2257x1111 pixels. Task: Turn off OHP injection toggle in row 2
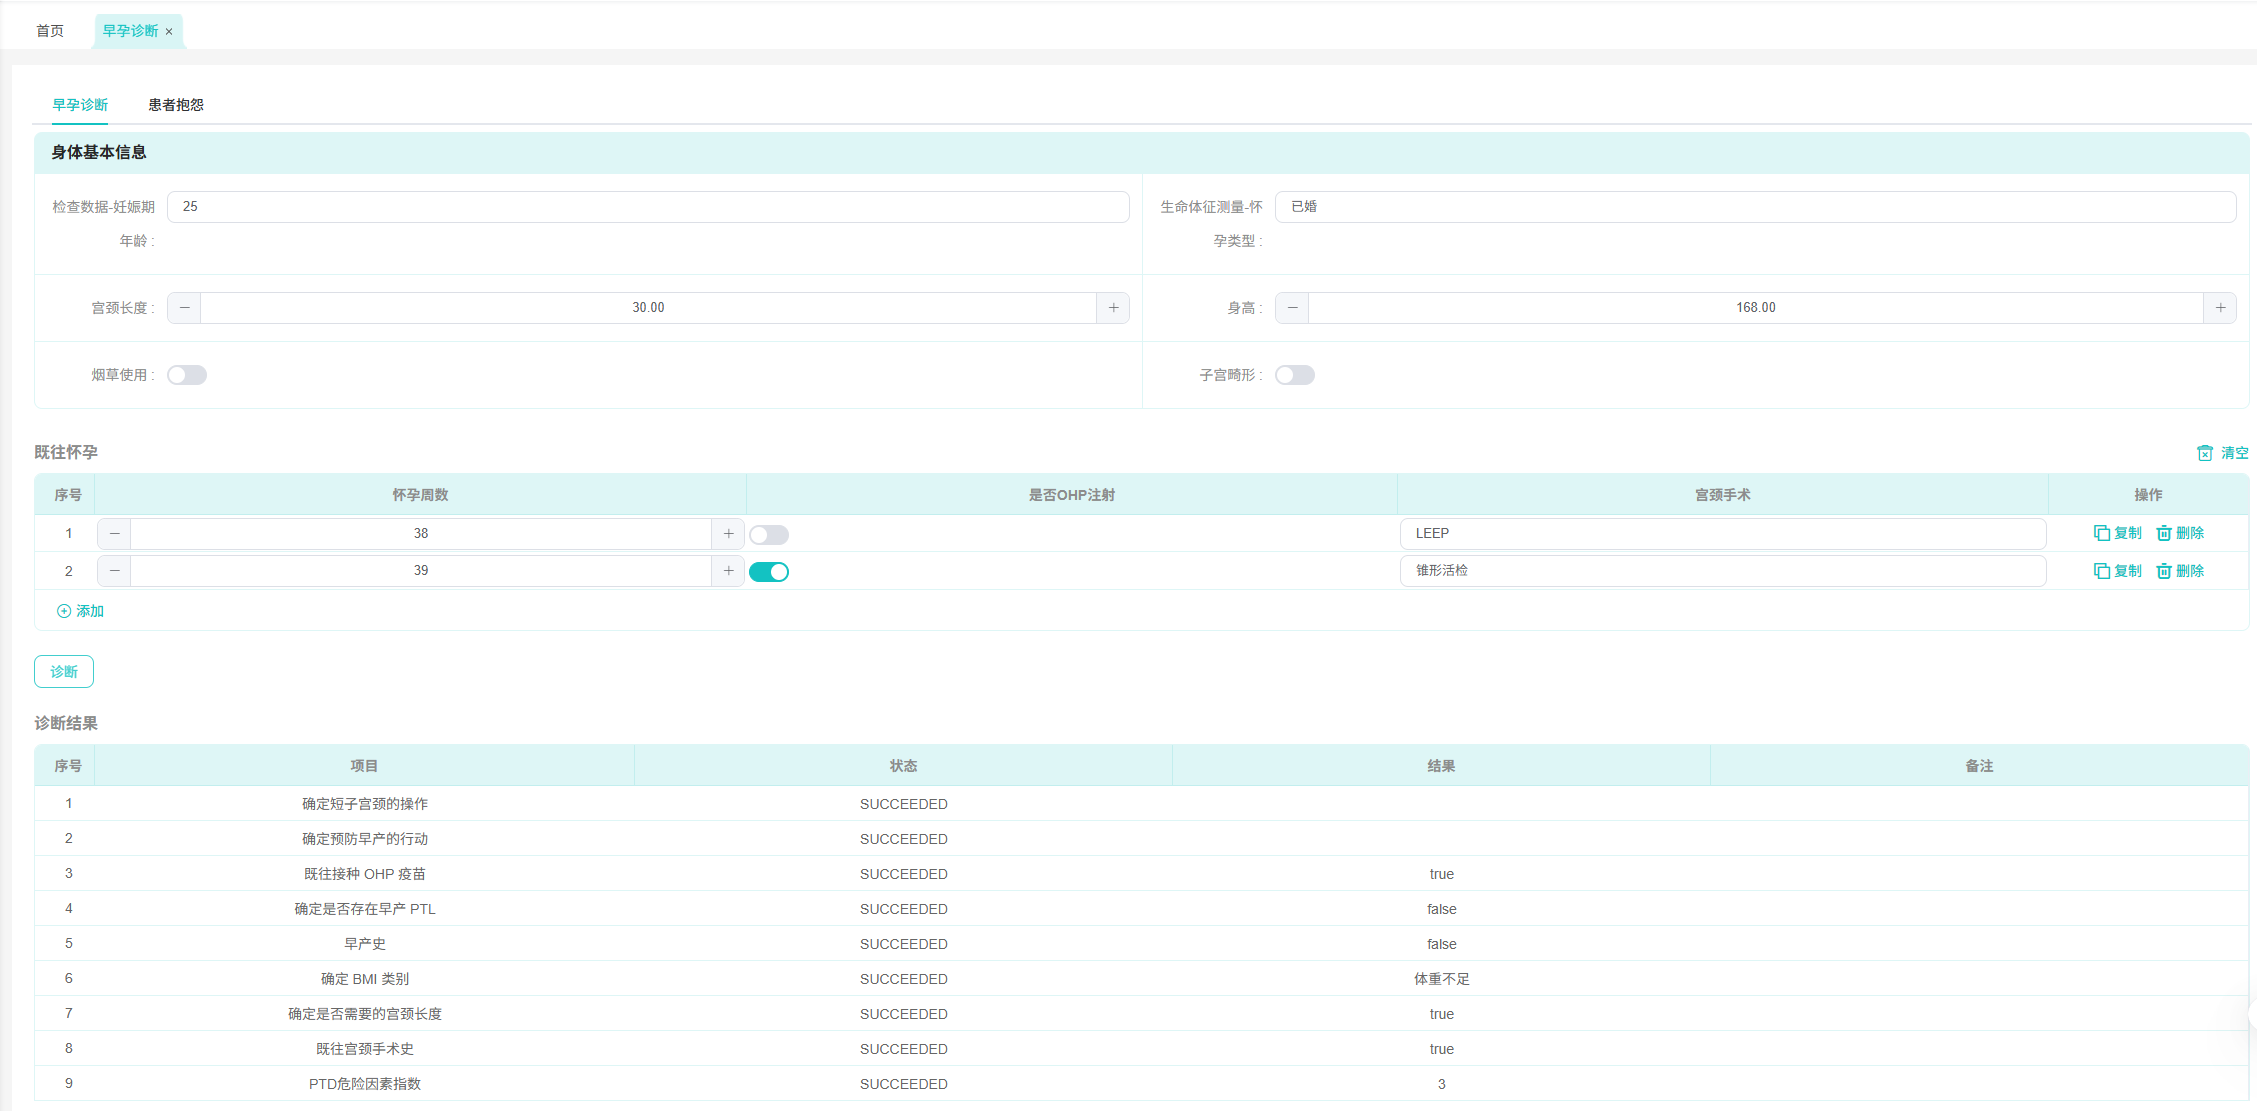point(769,572)
